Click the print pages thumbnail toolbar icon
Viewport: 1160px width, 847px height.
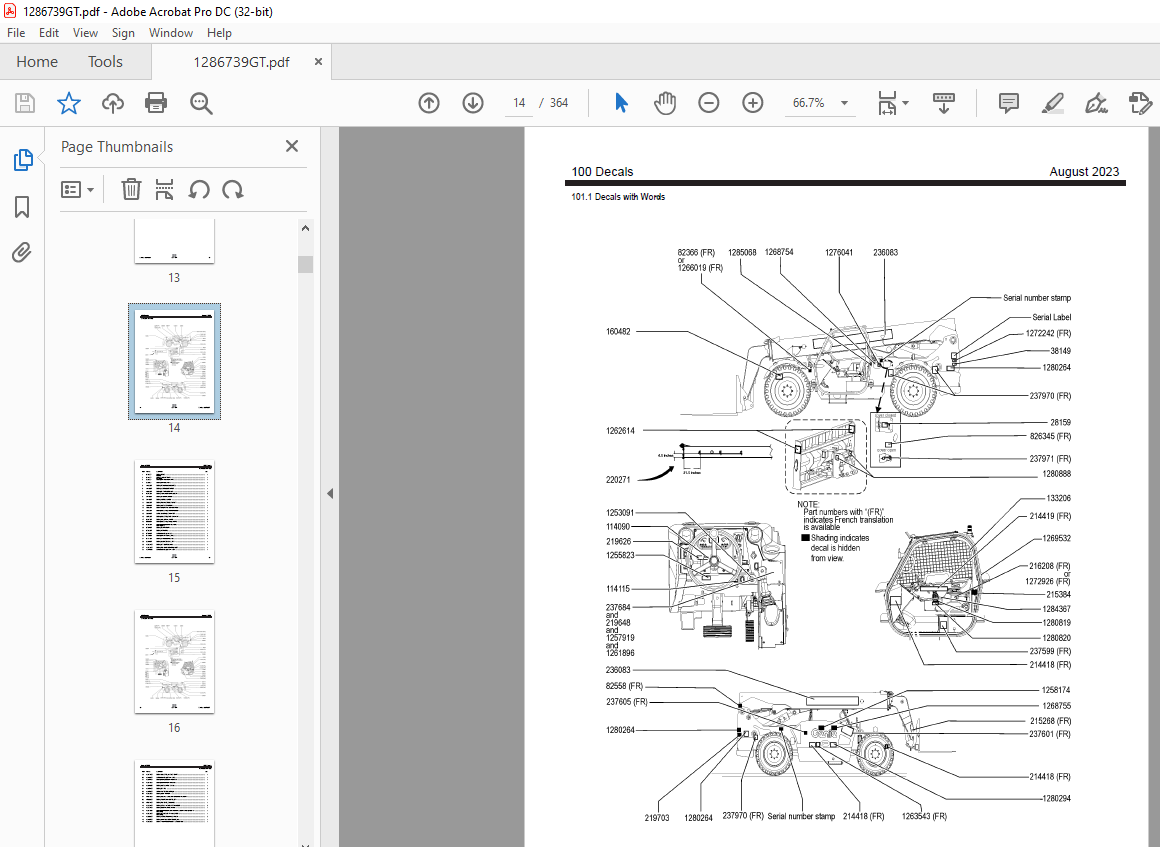[x=164, y=189]
